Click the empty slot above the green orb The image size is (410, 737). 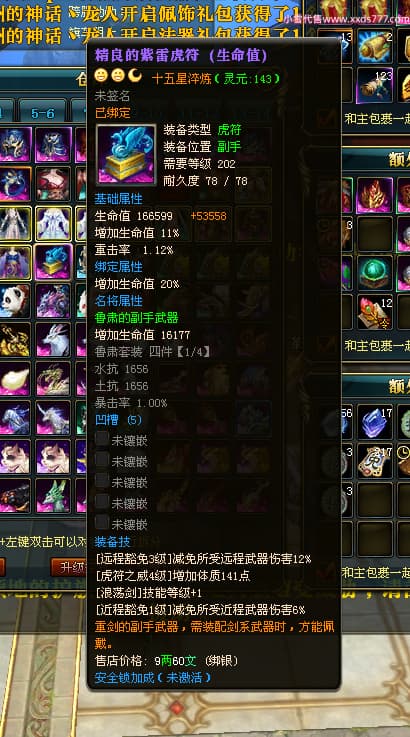(374, 234)
